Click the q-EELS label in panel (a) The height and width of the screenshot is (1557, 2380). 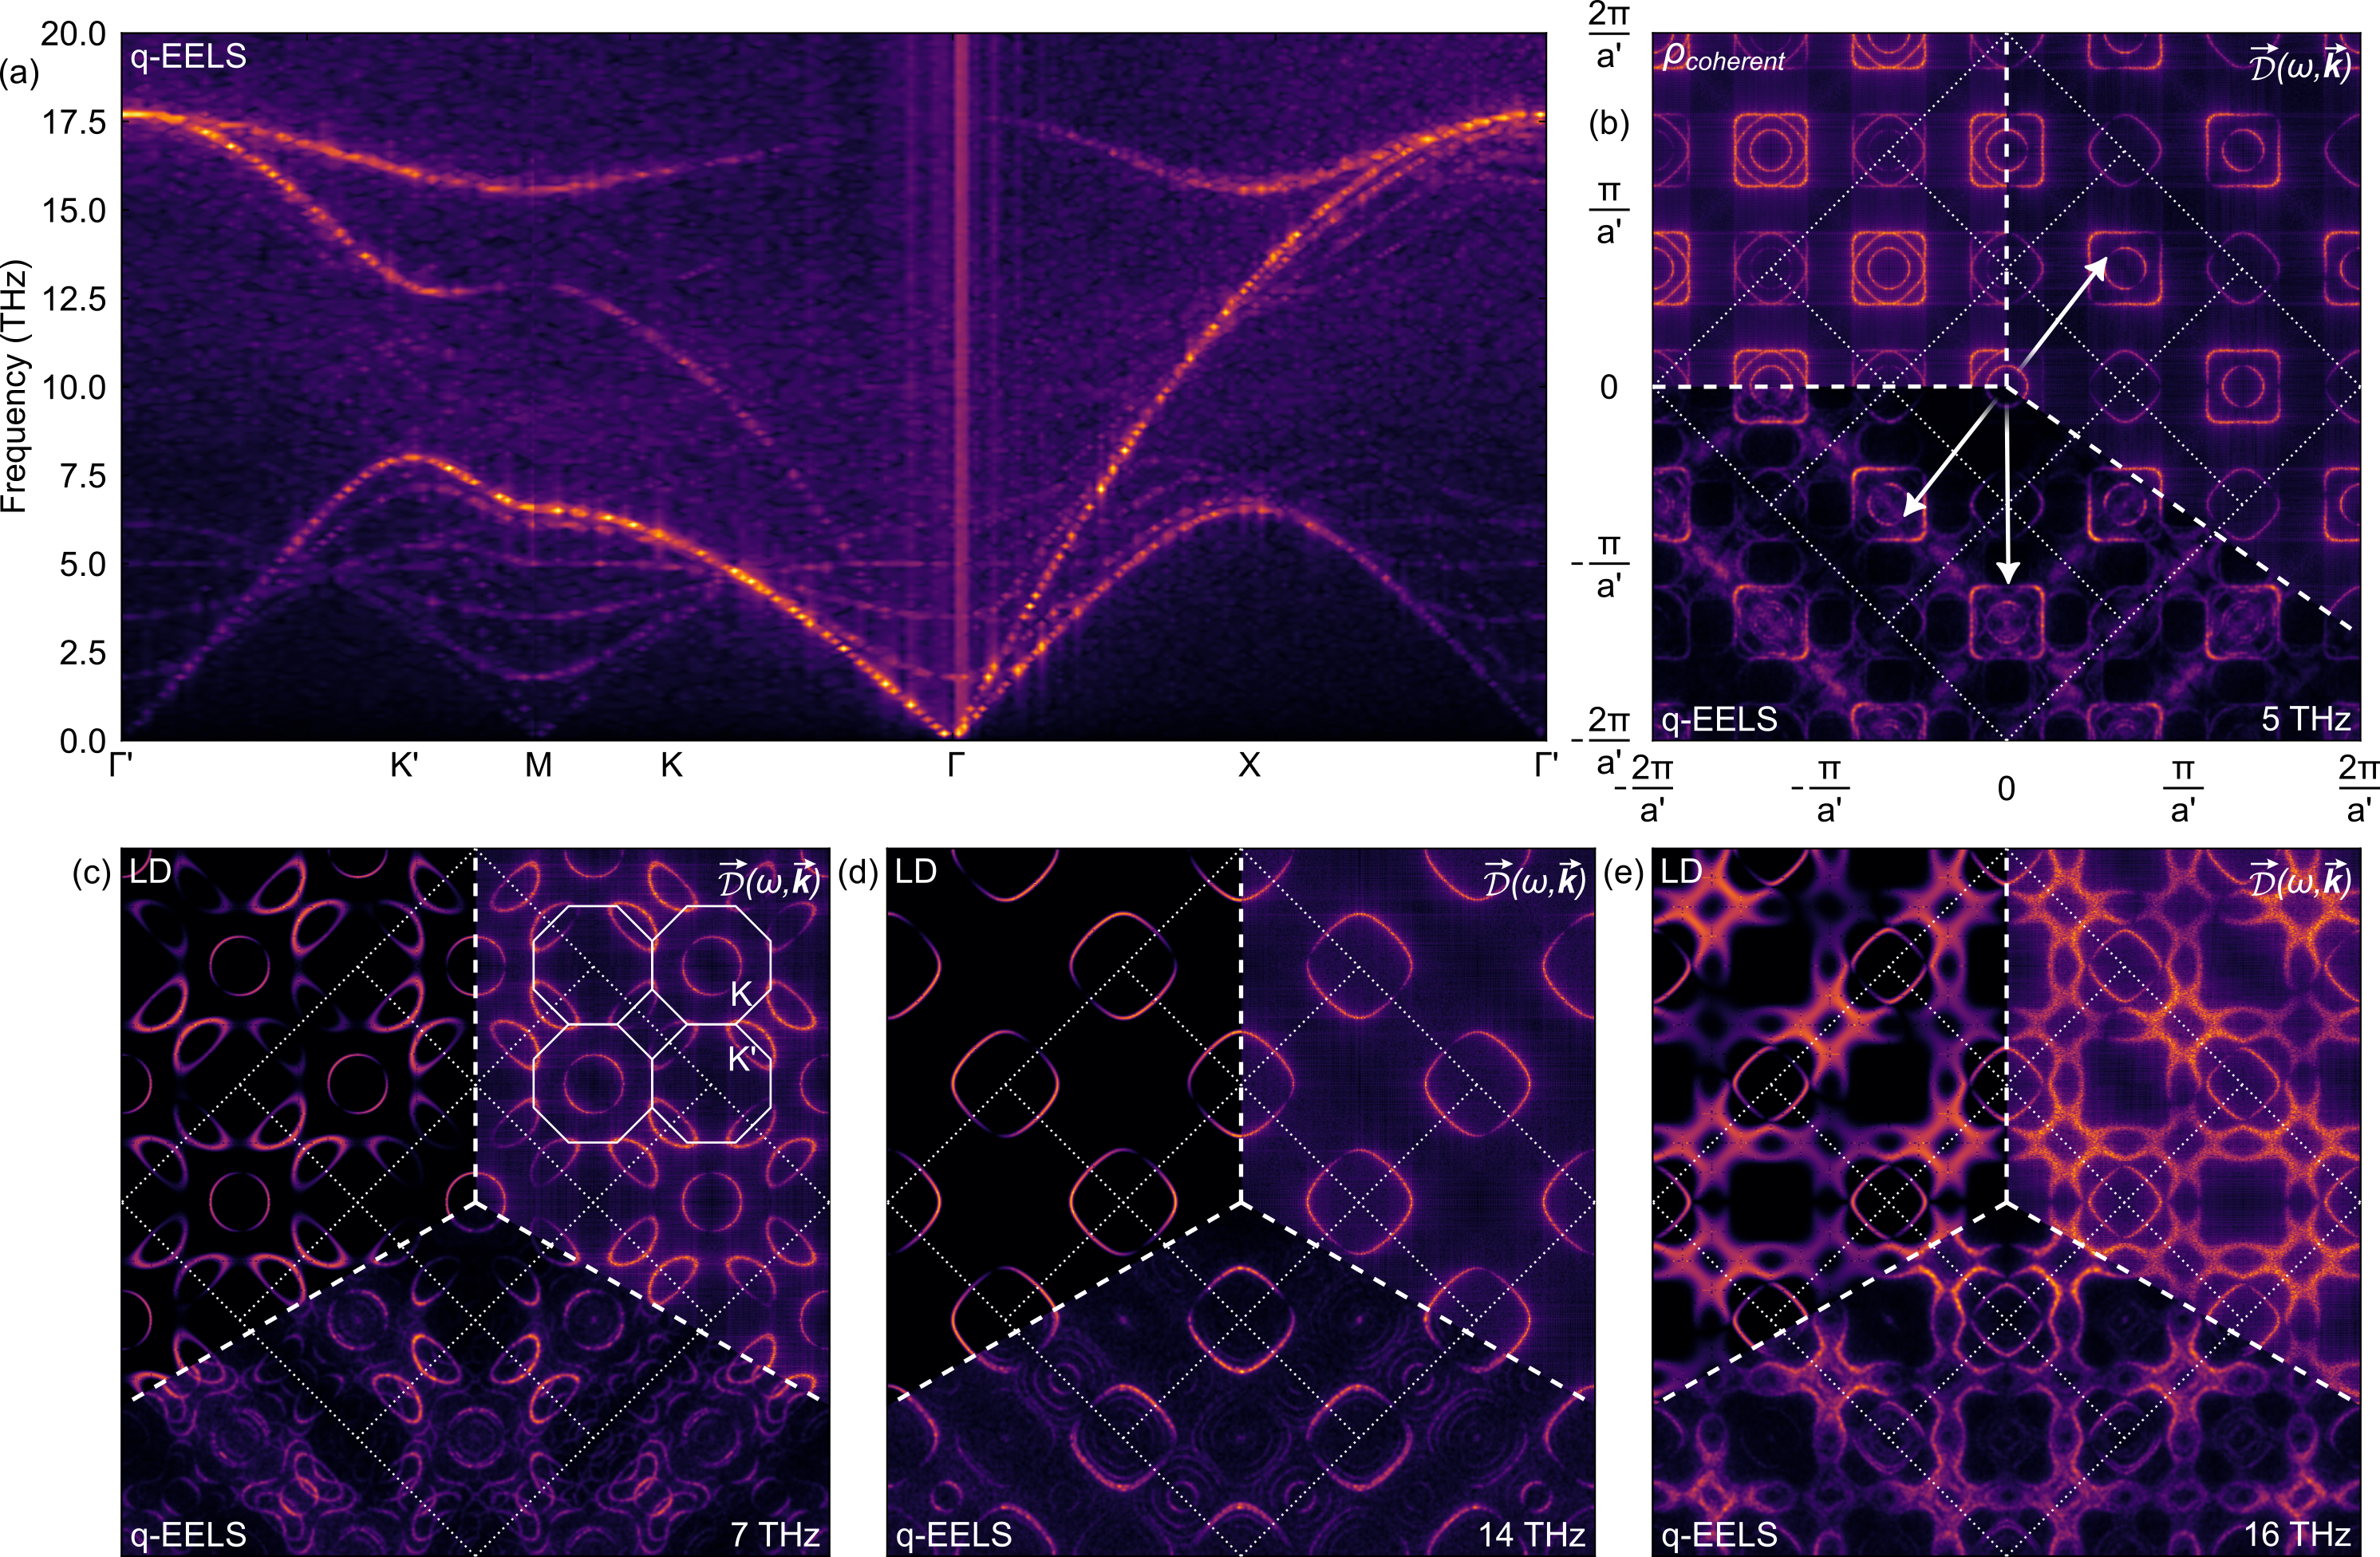(188, 57)
